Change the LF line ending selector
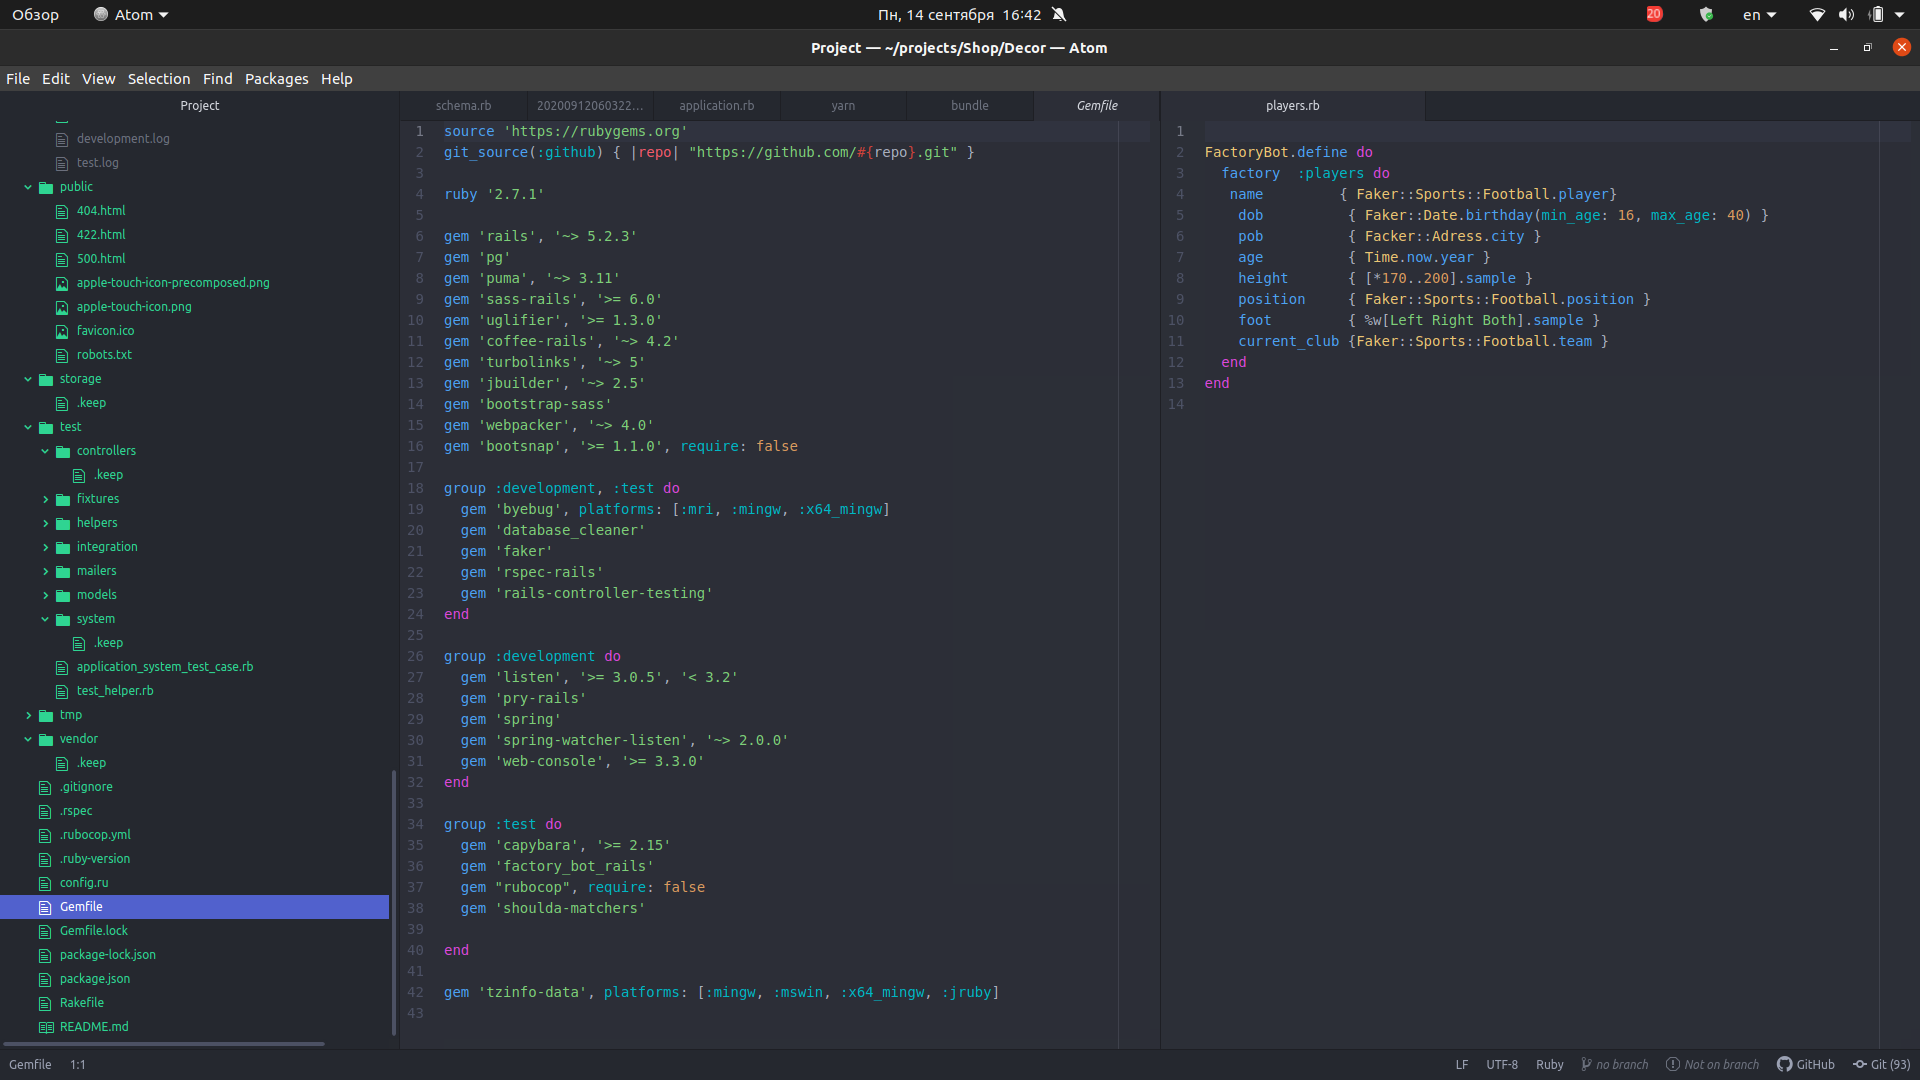This screenshot has height=1080, width=1920. point(1461,1065)
